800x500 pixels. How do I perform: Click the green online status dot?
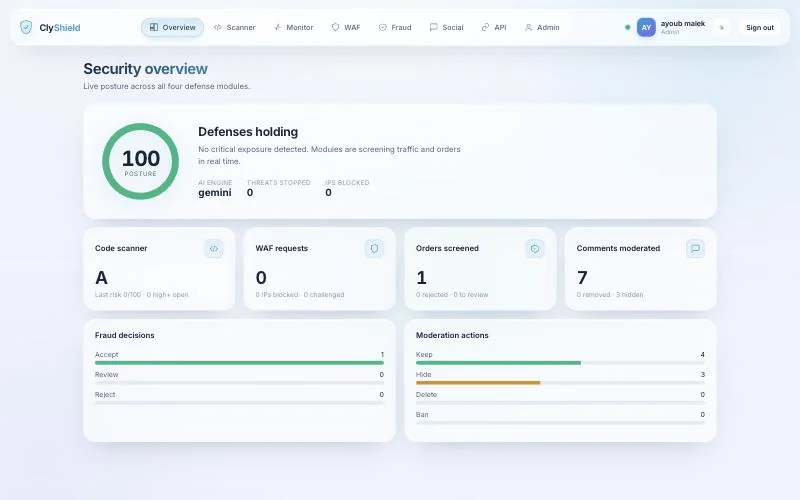(x=628, y=28)
